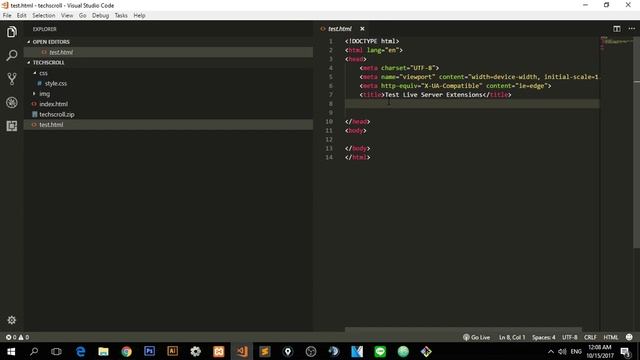Open the Action Center notifications
This screenshot has width=640, height=360.
[625, 351]
